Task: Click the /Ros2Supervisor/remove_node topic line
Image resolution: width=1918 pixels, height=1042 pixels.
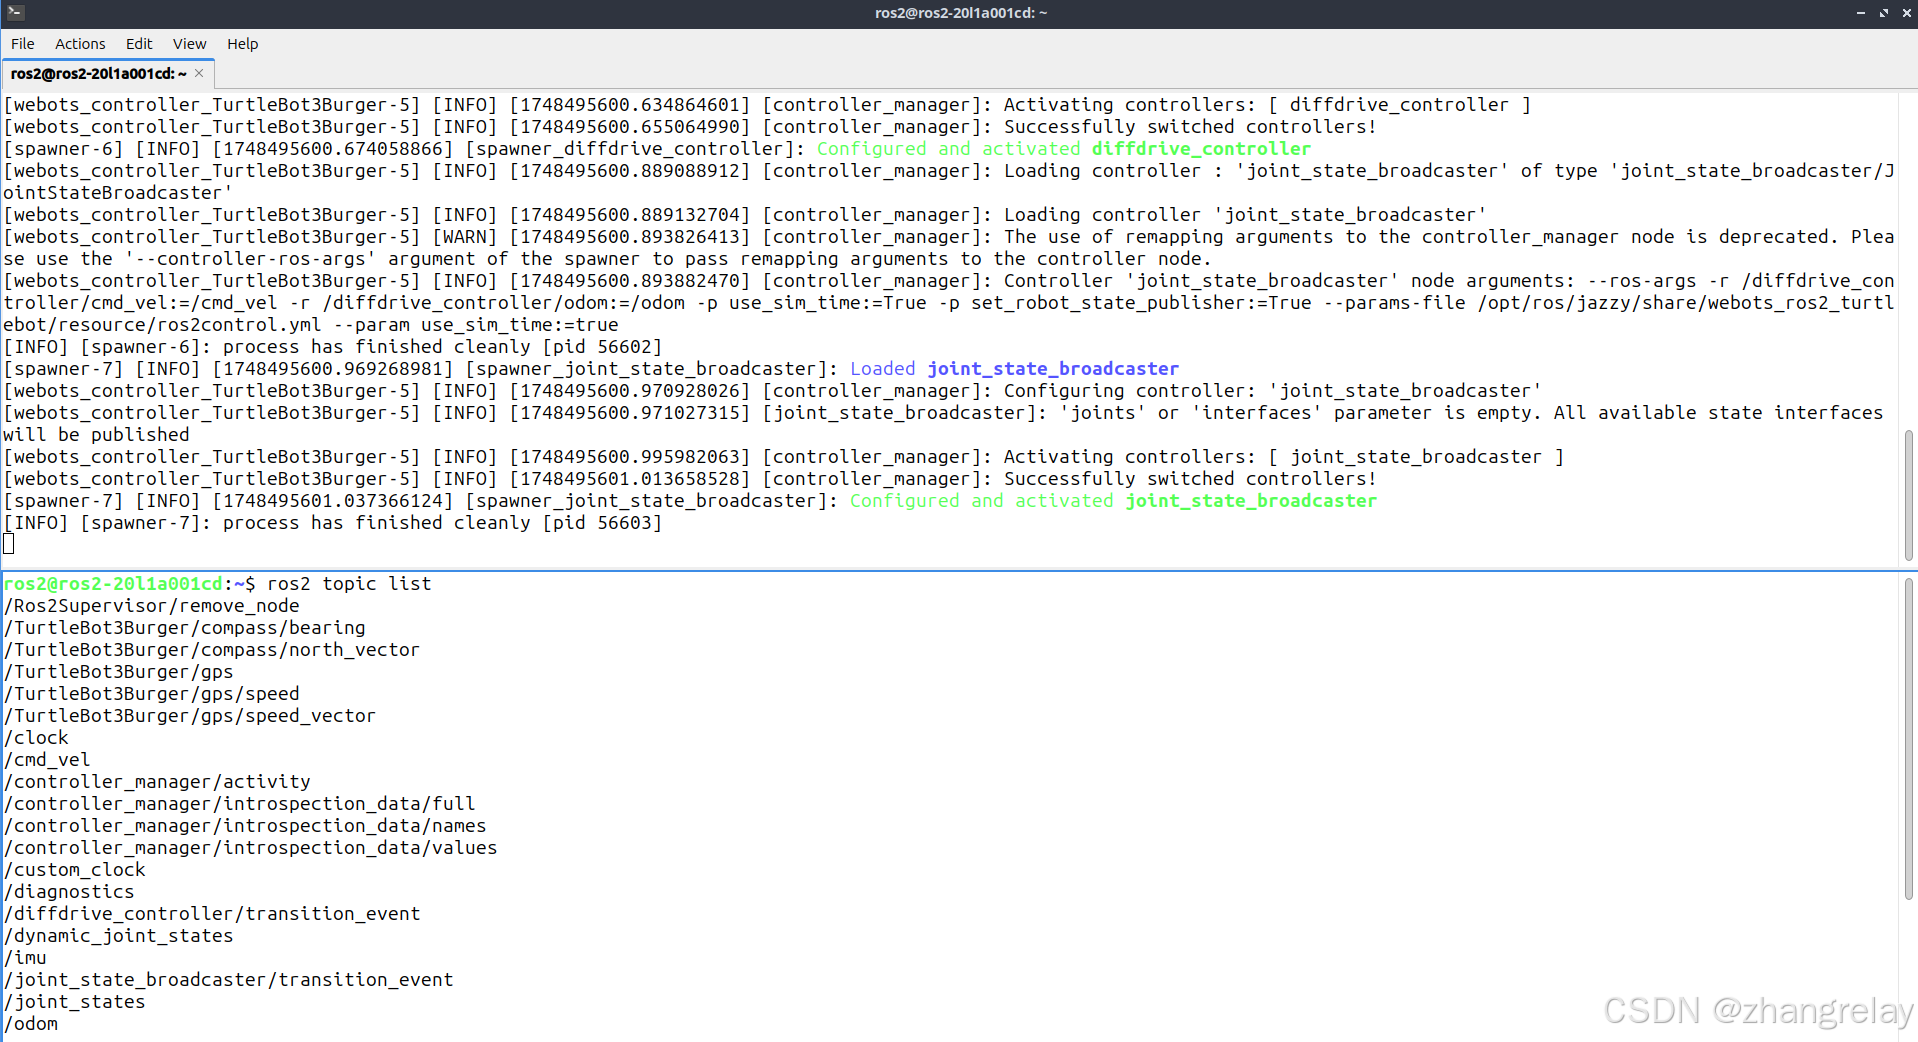Action: [152, 606]
